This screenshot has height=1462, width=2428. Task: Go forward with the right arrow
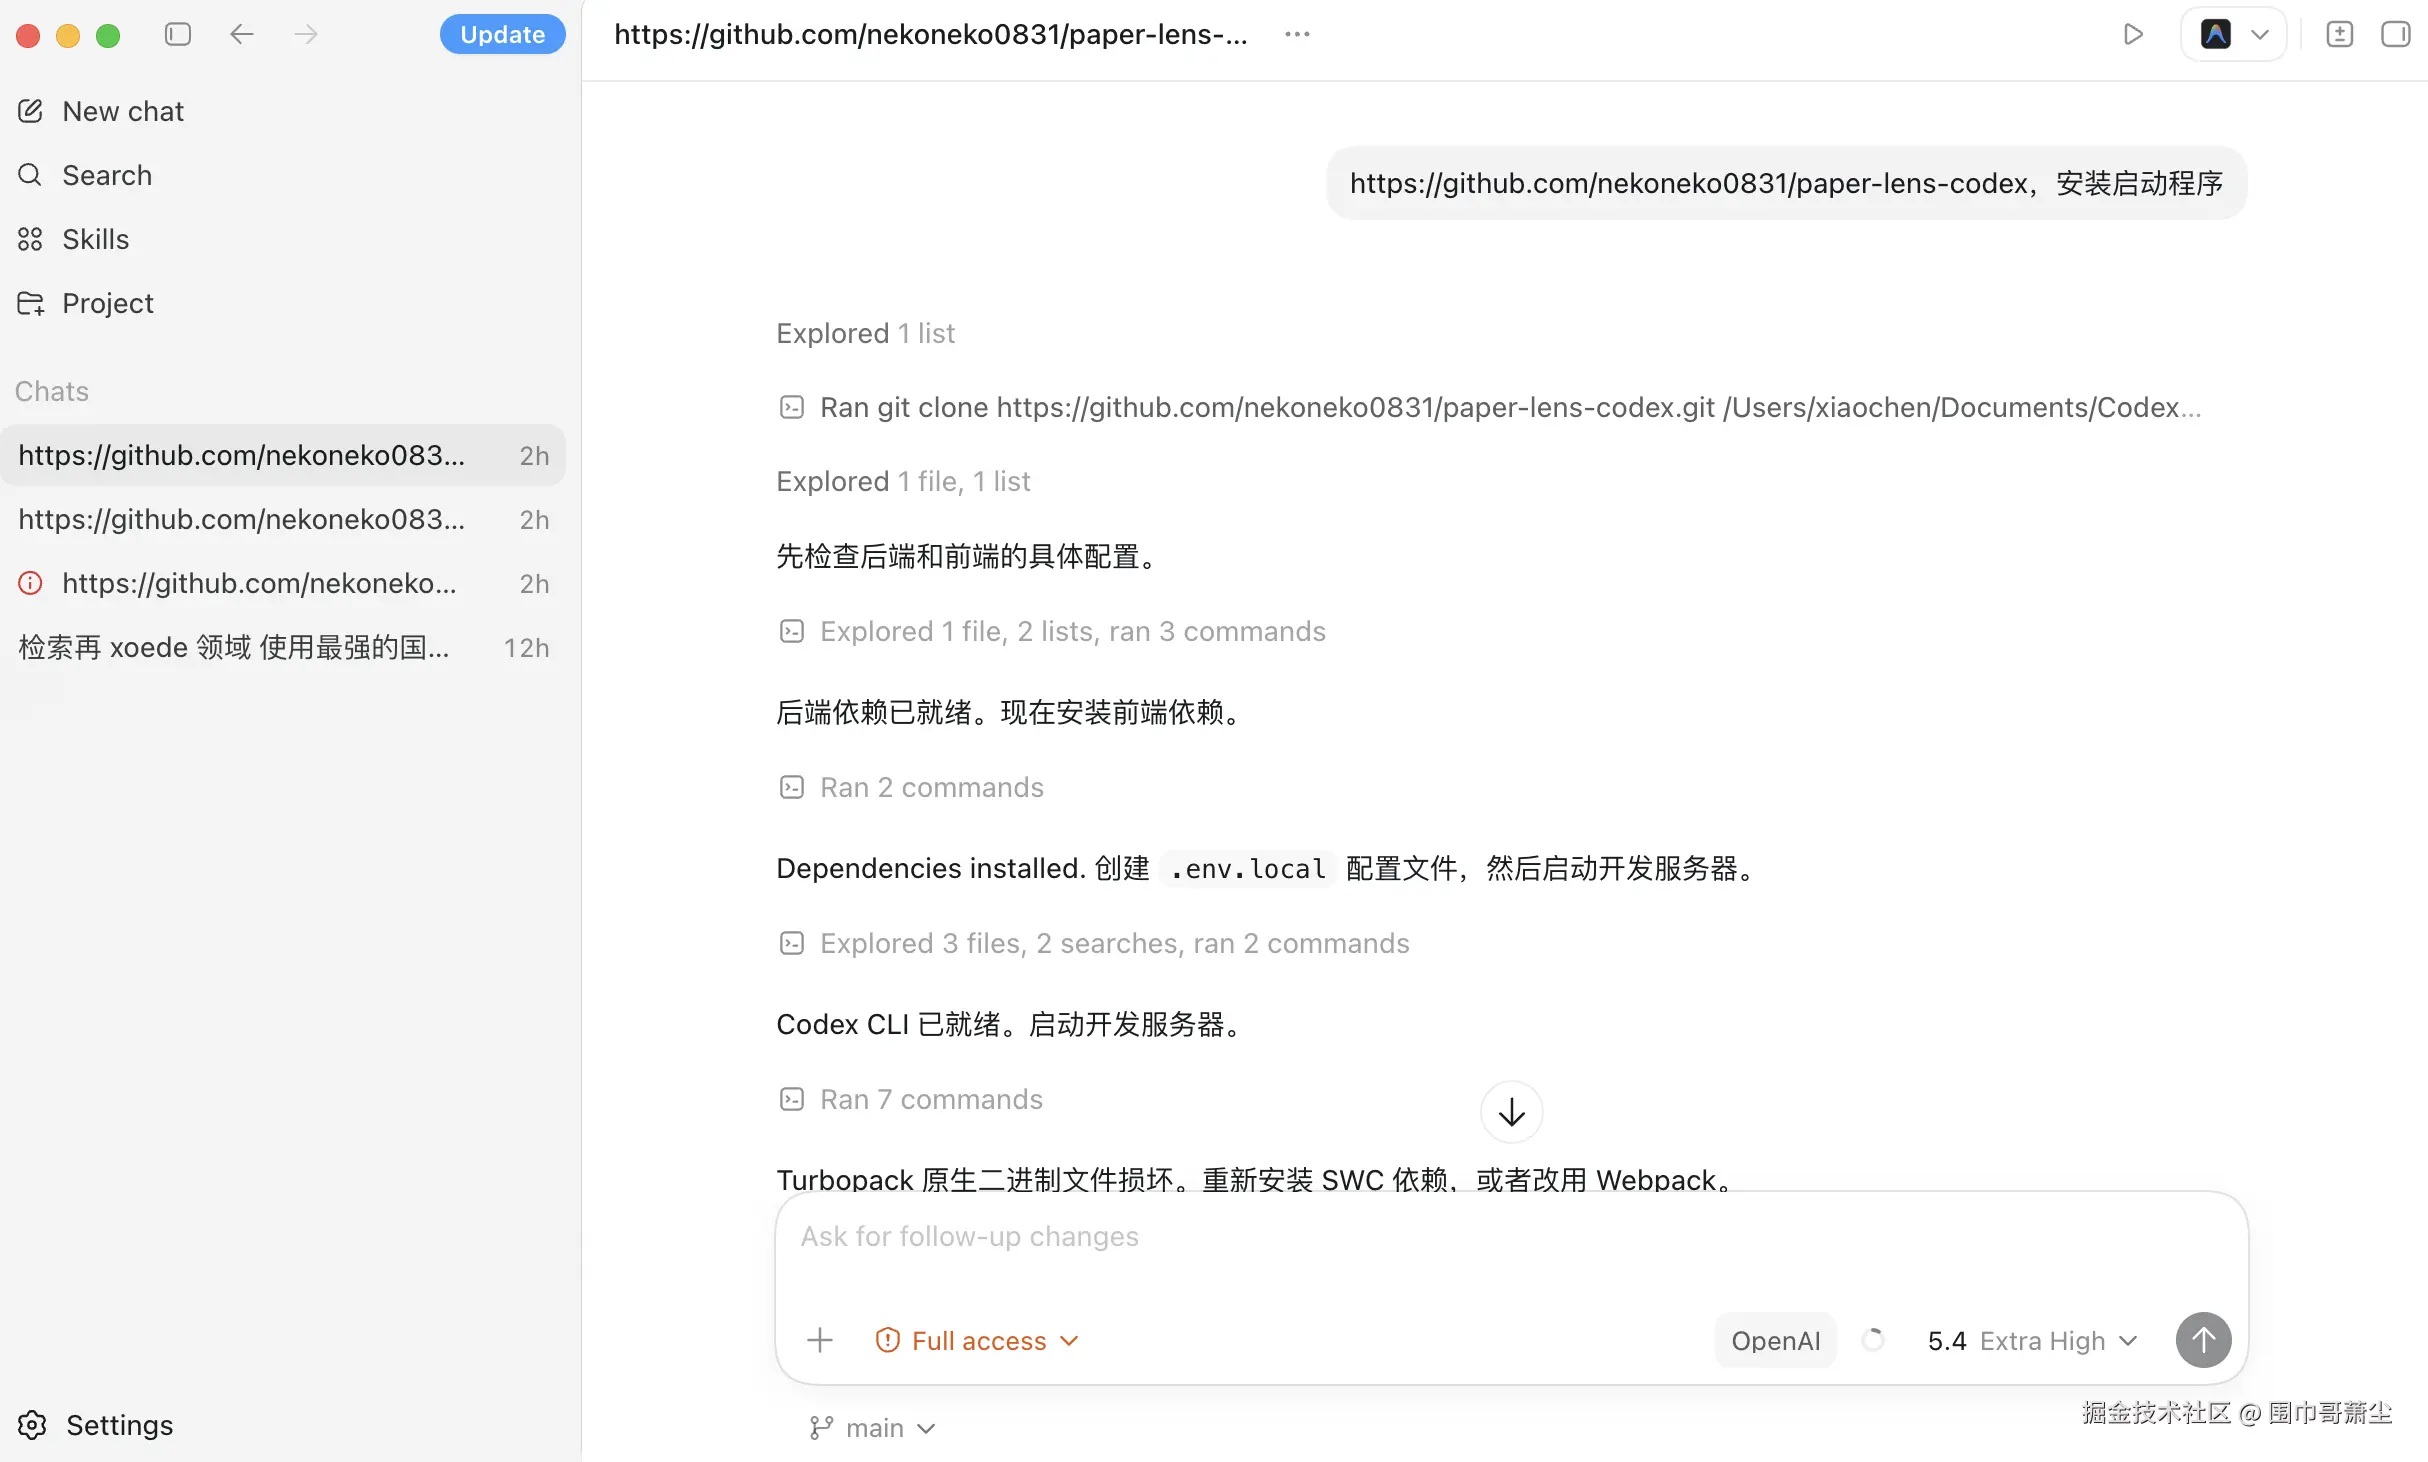click(x=306, y=34)
